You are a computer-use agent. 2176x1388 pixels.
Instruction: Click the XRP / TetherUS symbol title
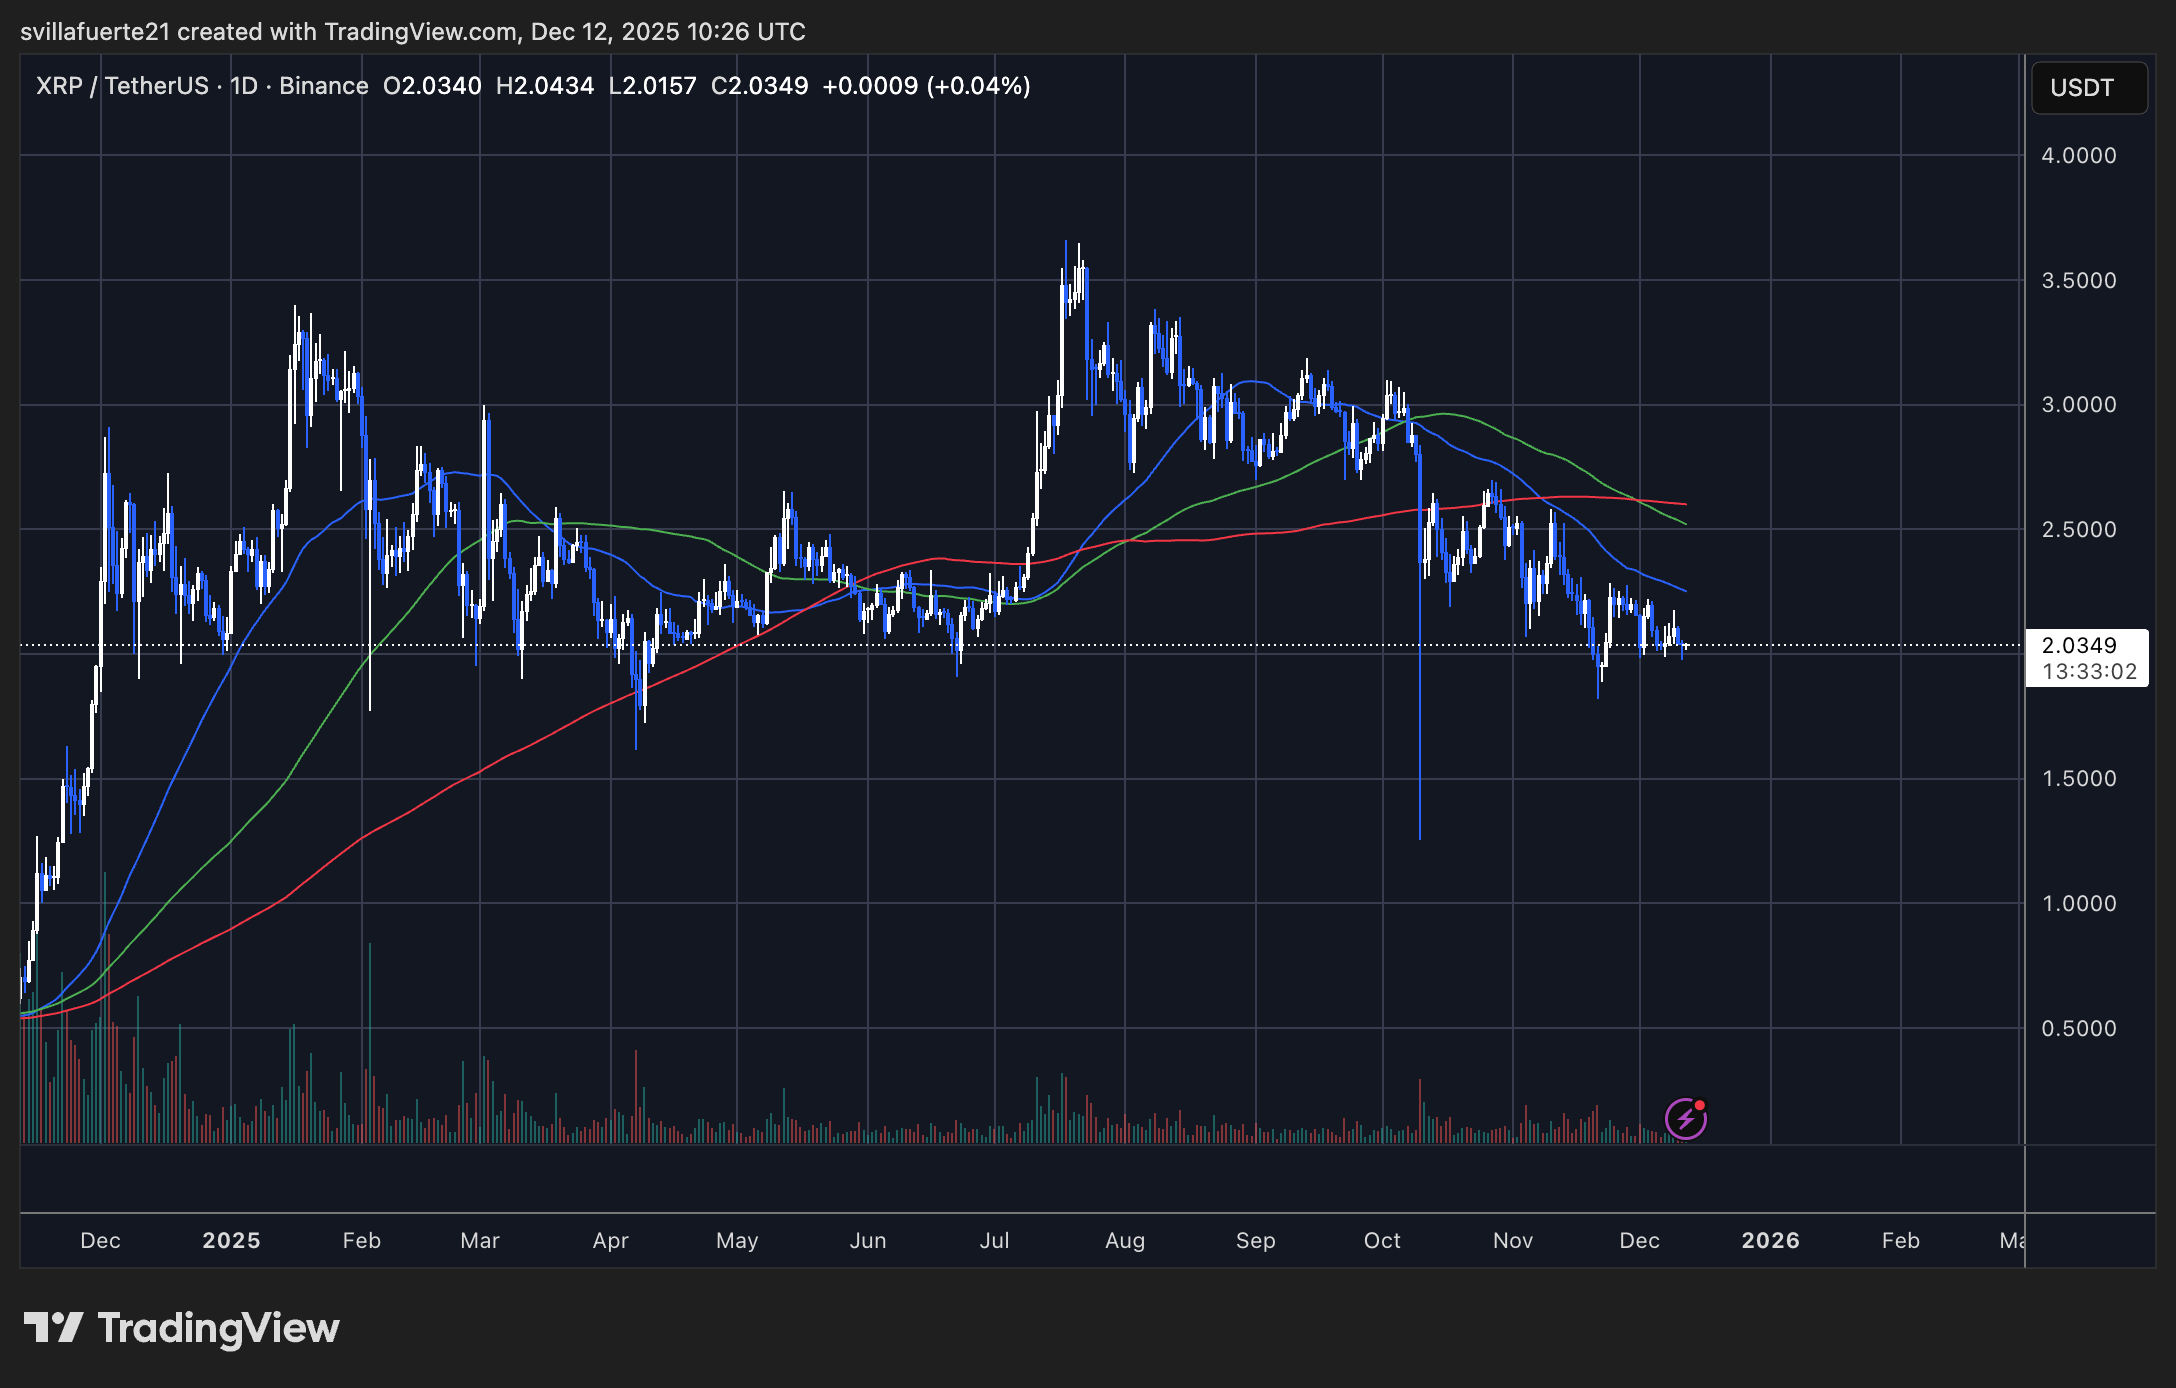(122, 86)
